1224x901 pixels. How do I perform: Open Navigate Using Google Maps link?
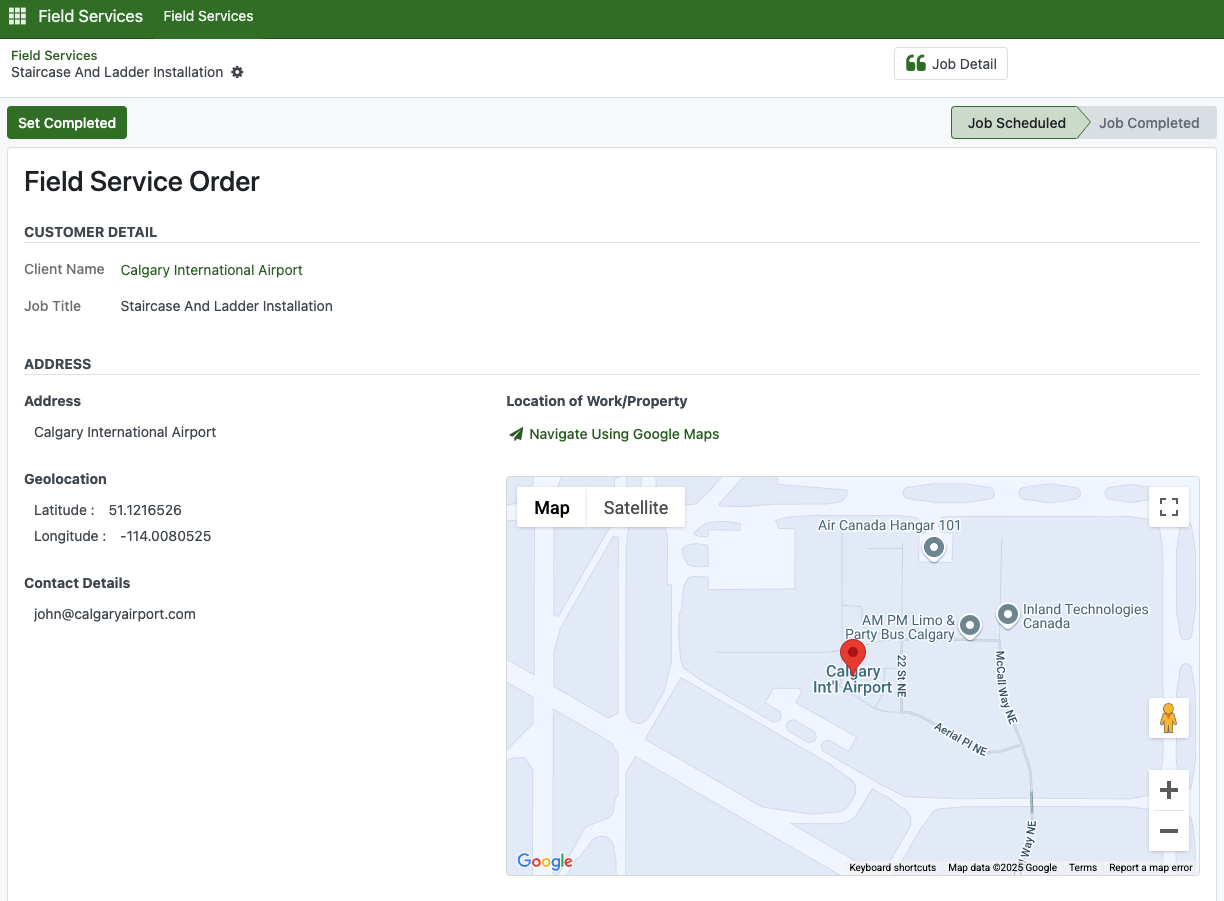[x=623, y=434]
